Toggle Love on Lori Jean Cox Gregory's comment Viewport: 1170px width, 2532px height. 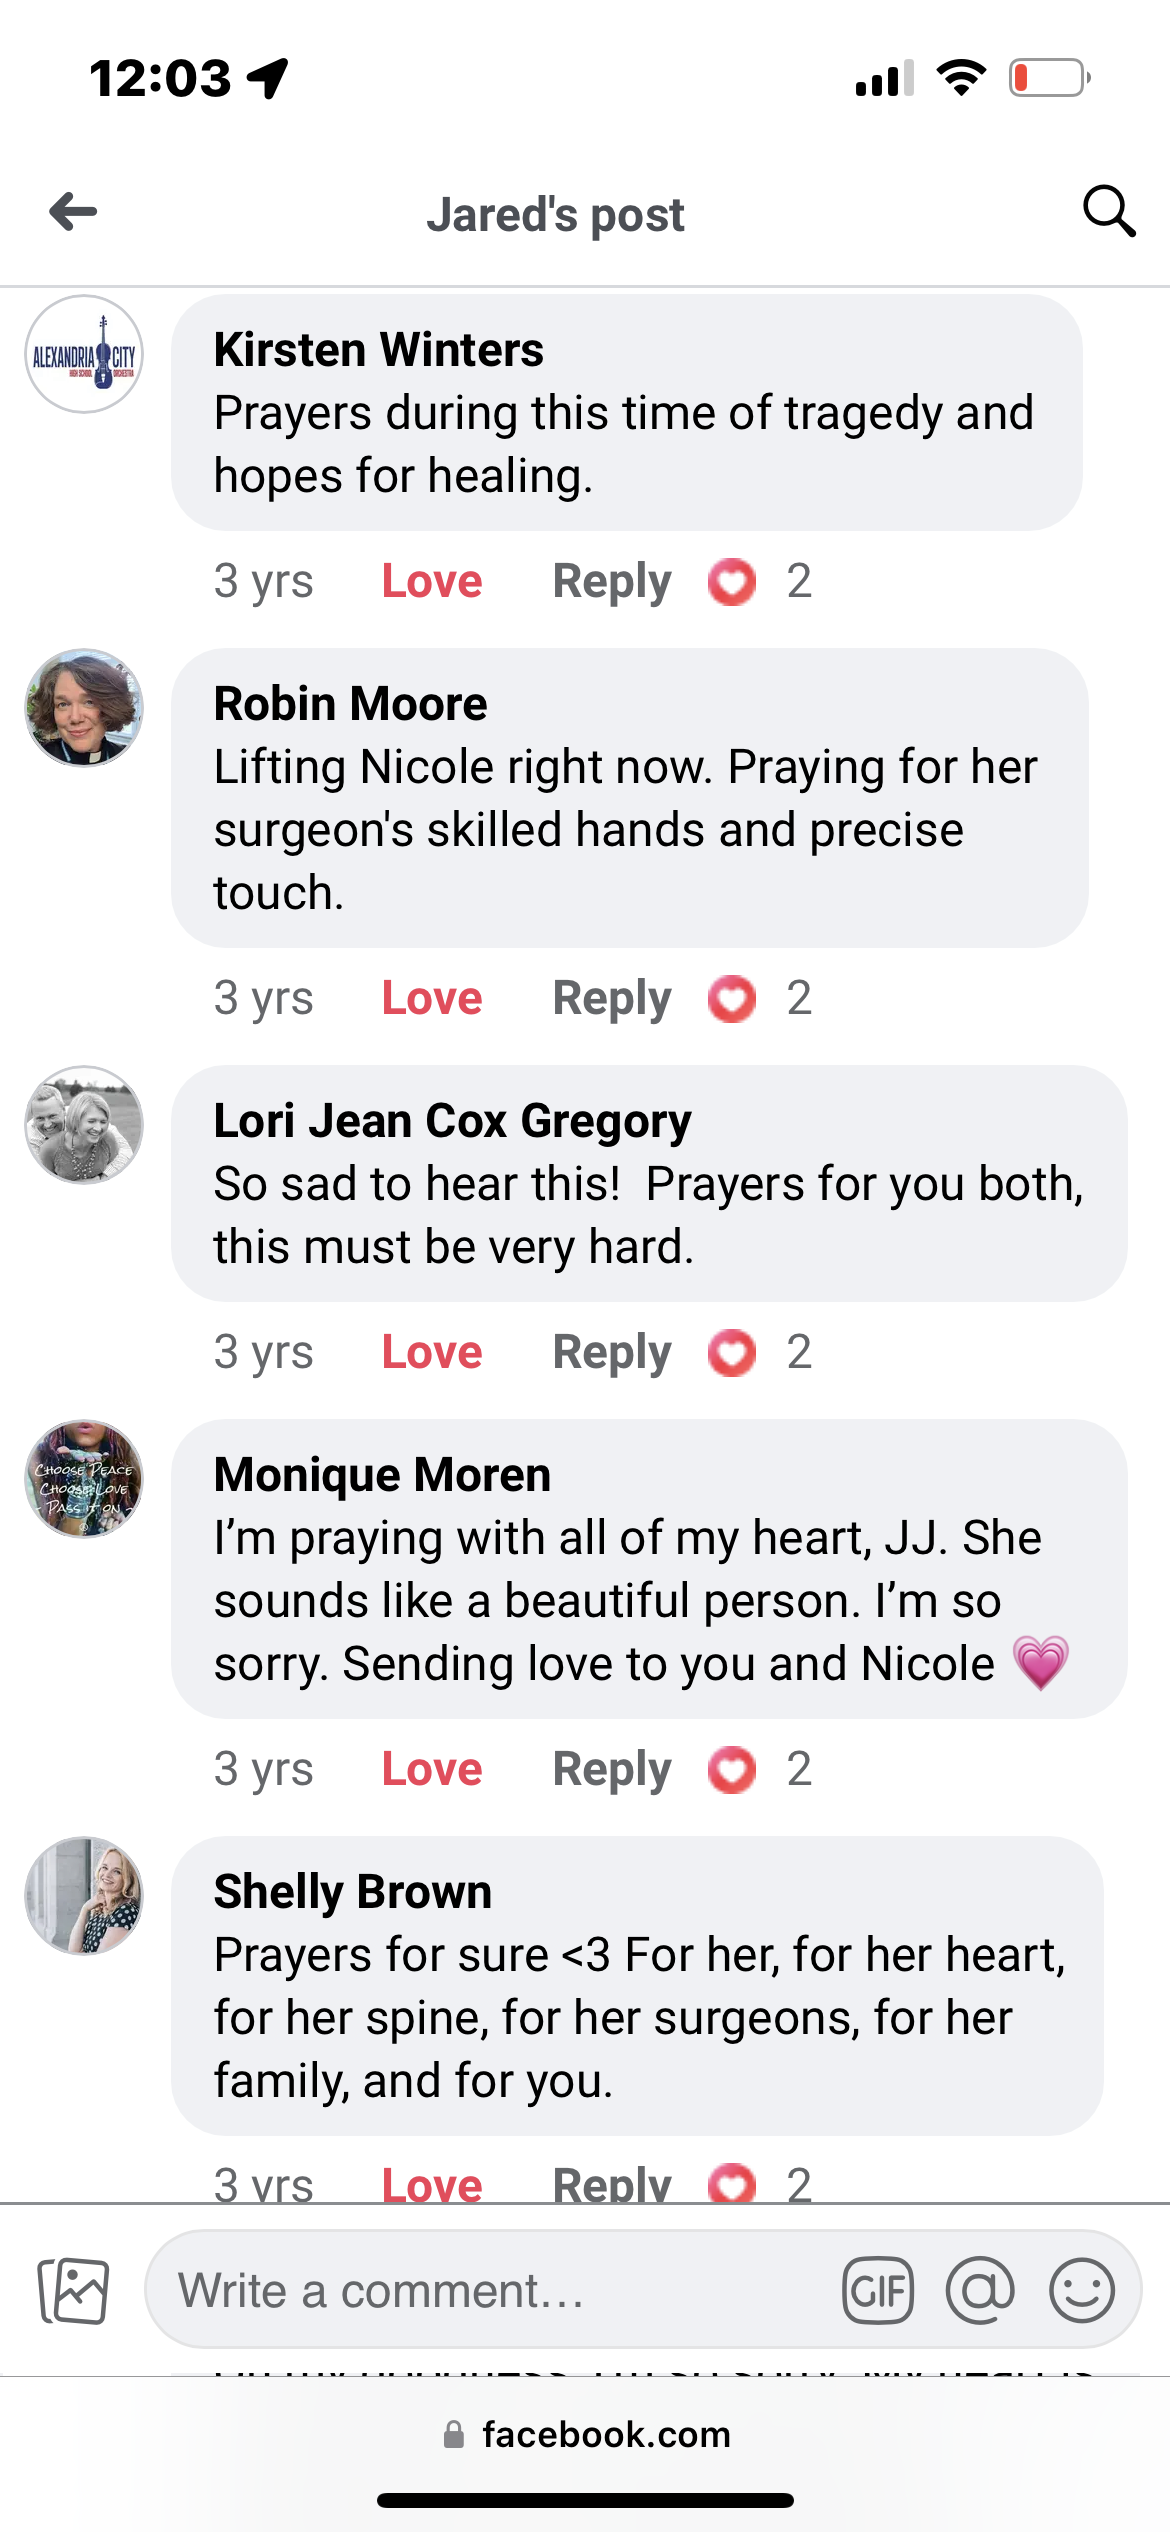point(432,1353)
